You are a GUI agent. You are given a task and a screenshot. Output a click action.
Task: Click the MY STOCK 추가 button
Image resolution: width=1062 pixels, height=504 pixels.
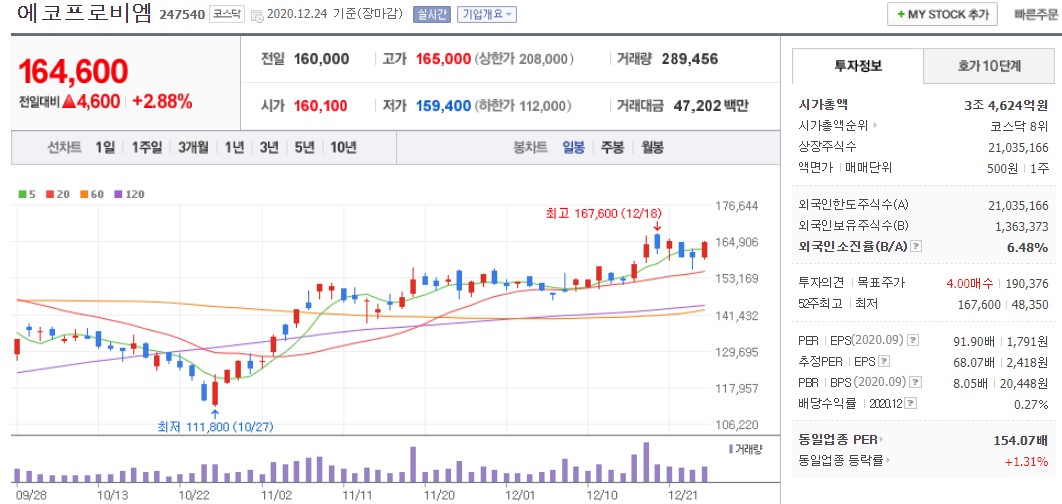(942, 14)
